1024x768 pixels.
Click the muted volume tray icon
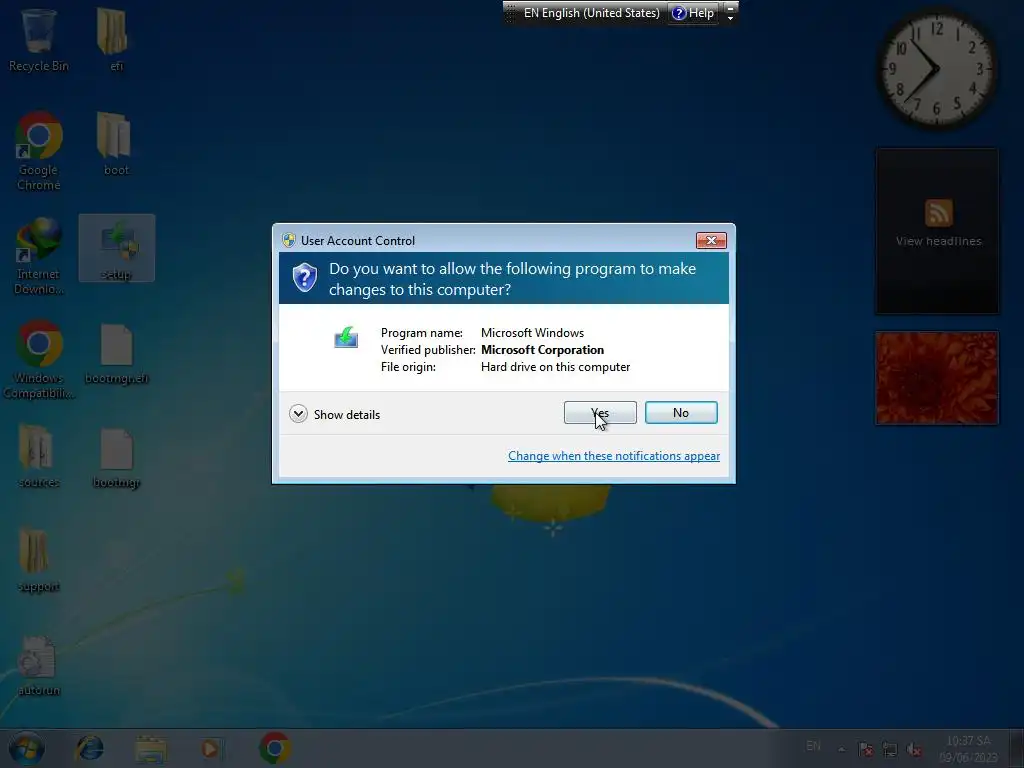pyautogui.click(x=914, y=749)
